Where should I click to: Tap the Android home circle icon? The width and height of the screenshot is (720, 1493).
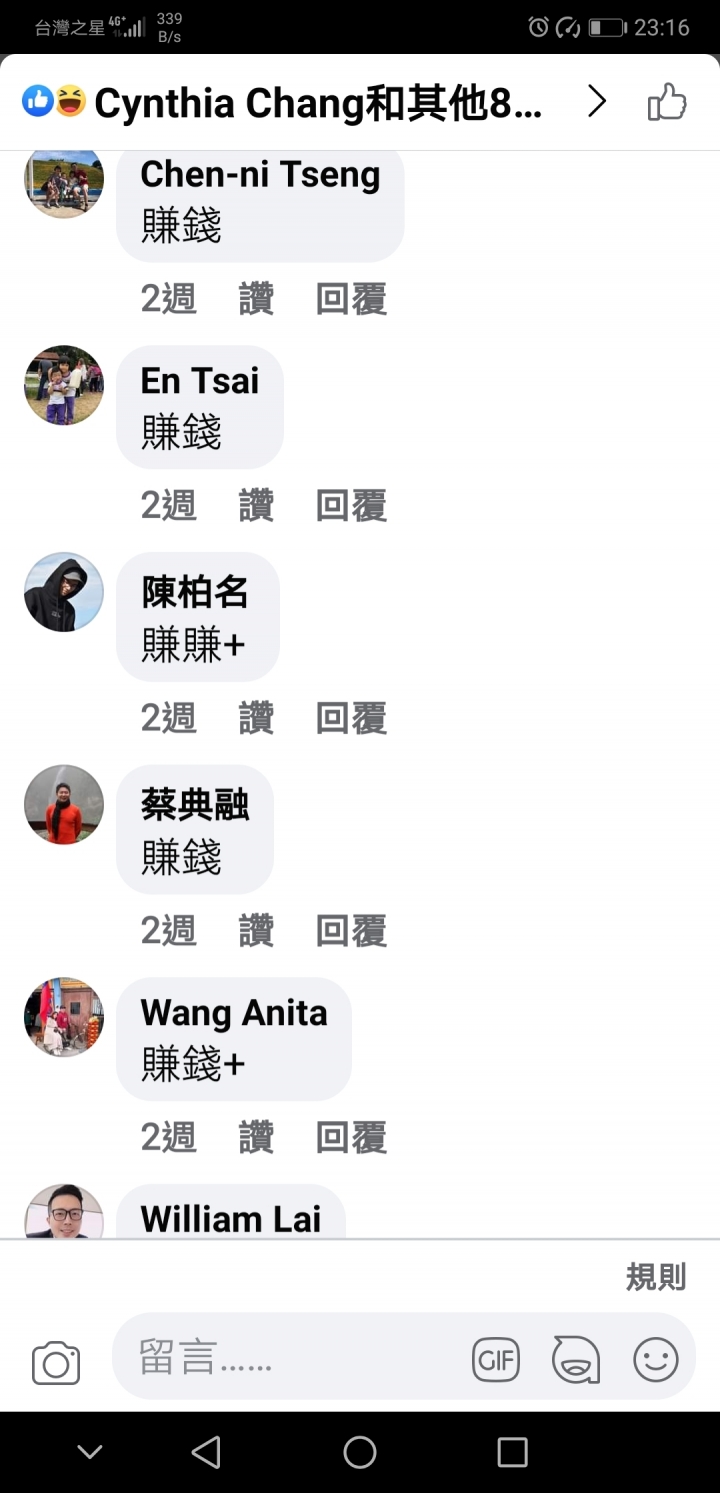click(360, 1452)
